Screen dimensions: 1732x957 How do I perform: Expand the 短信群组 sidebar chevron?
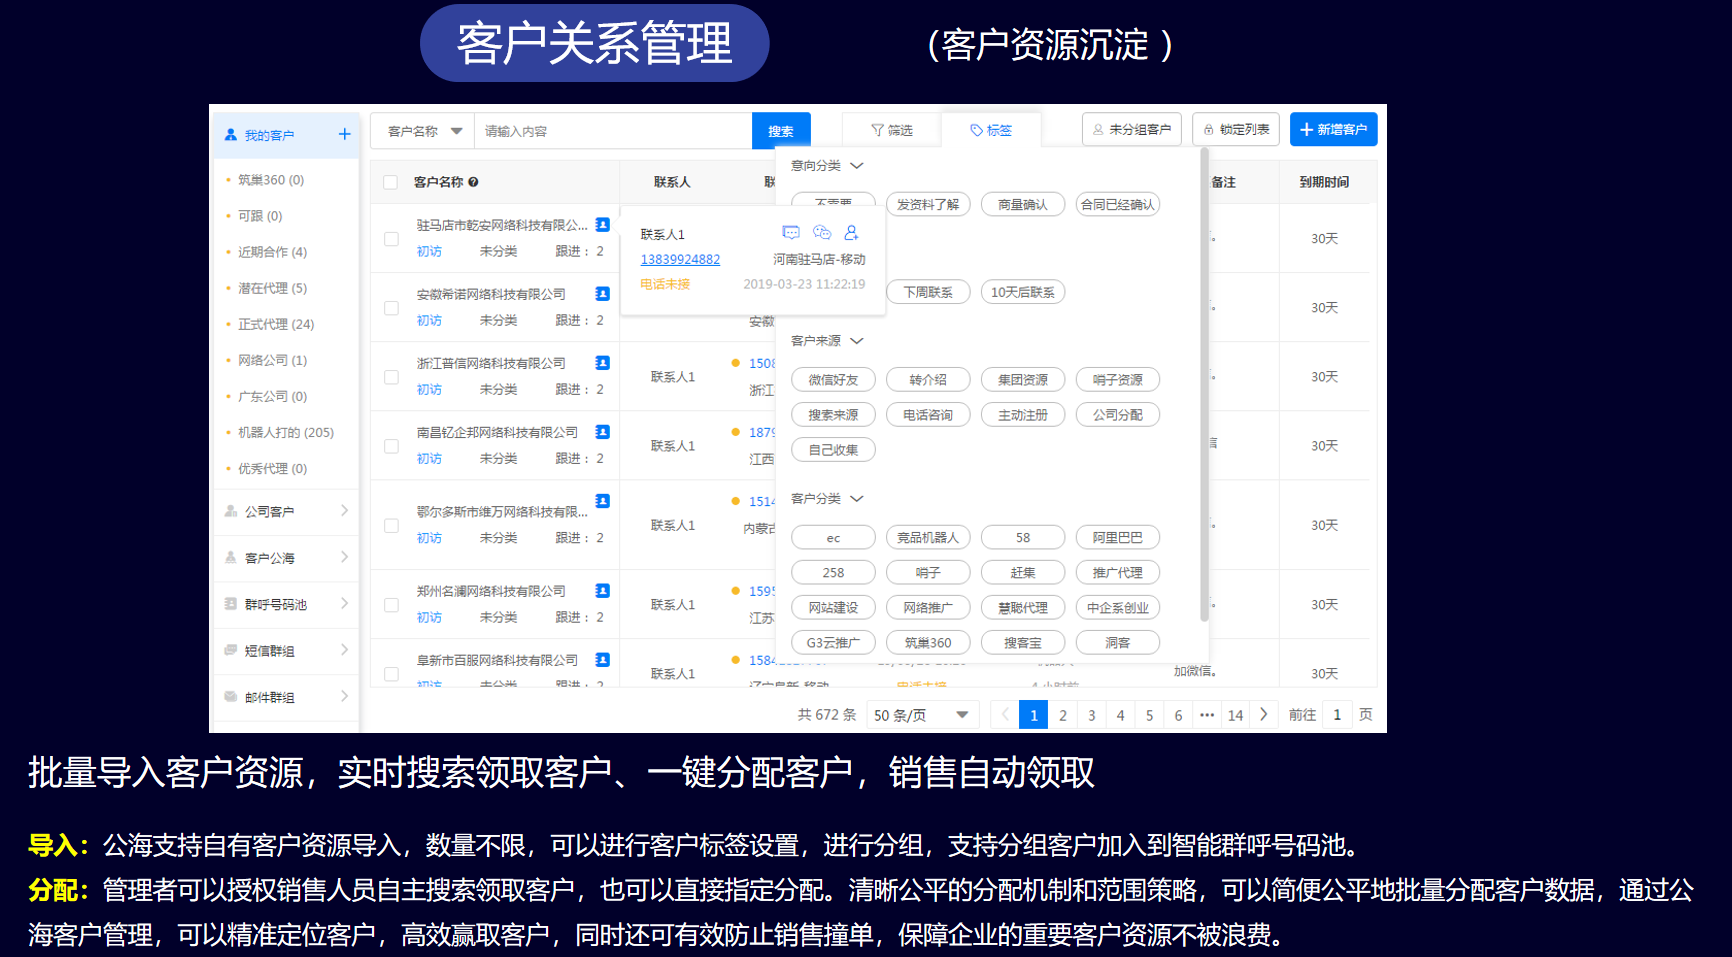pos(344,650)
